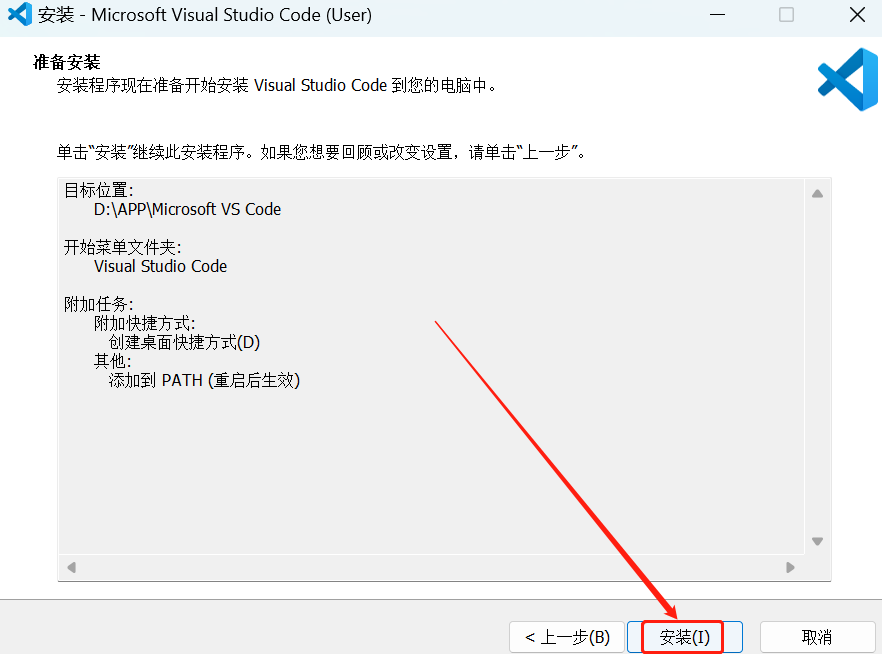Click the < 上一步(B) back button
The image size is (882, 654).
click(566, 636)
